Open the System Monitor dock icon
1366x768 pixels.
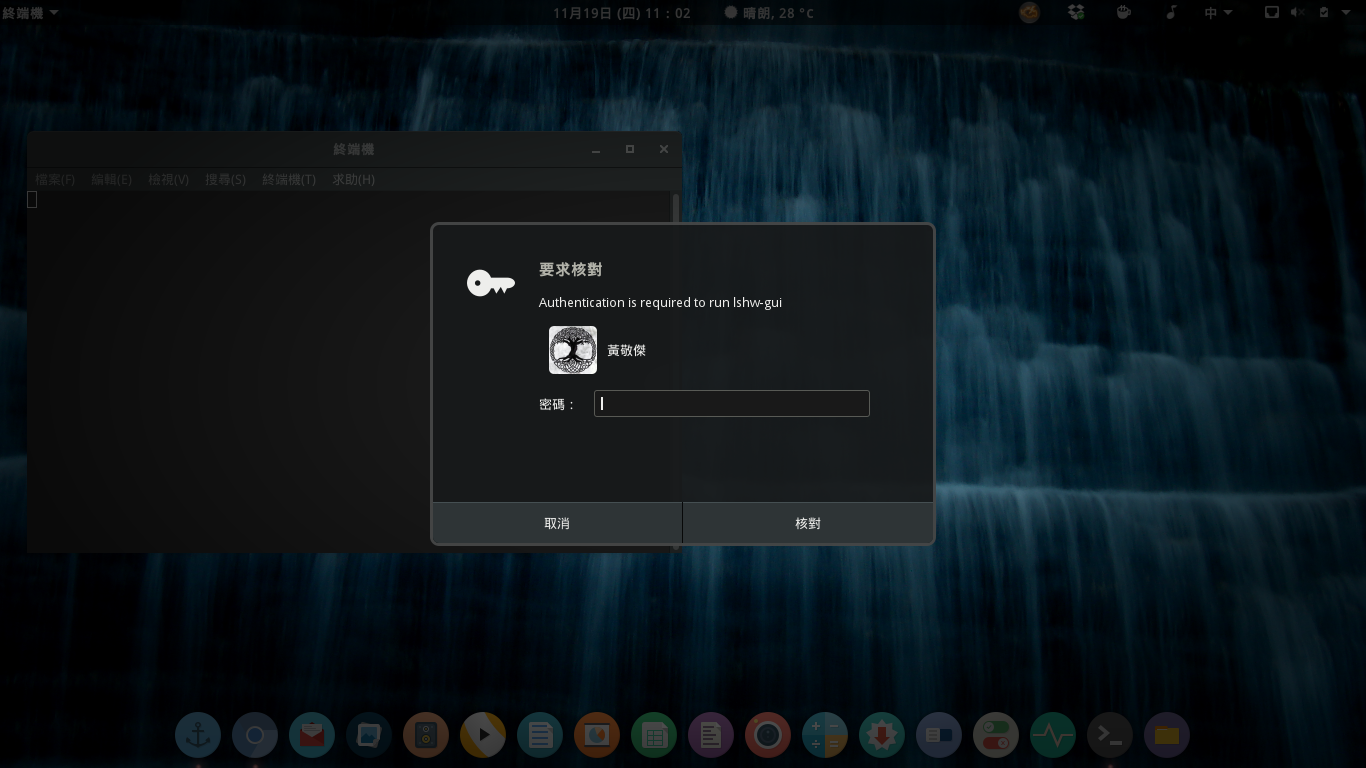pos(1053,735)
